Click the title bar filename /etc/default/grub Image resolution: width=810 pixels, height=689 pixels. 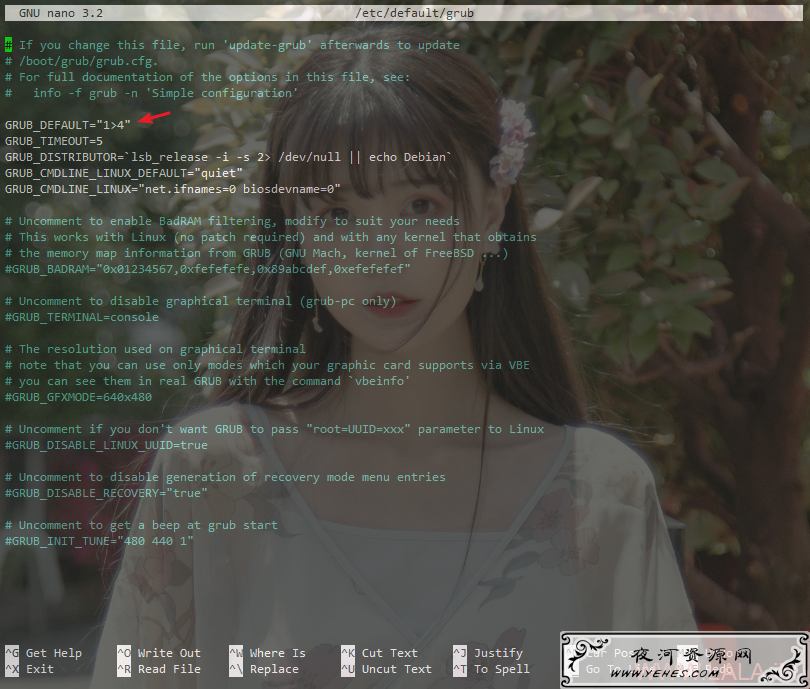click(414, 13)
